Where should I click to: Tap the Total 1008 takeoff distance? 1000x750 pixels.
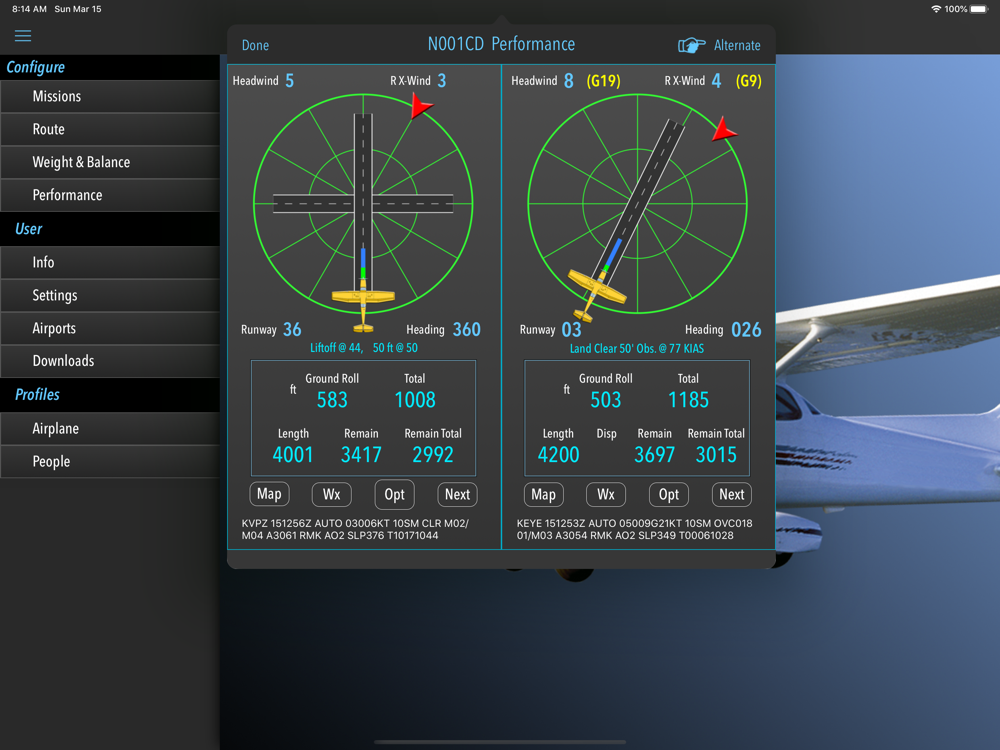(x=415, y=400)
